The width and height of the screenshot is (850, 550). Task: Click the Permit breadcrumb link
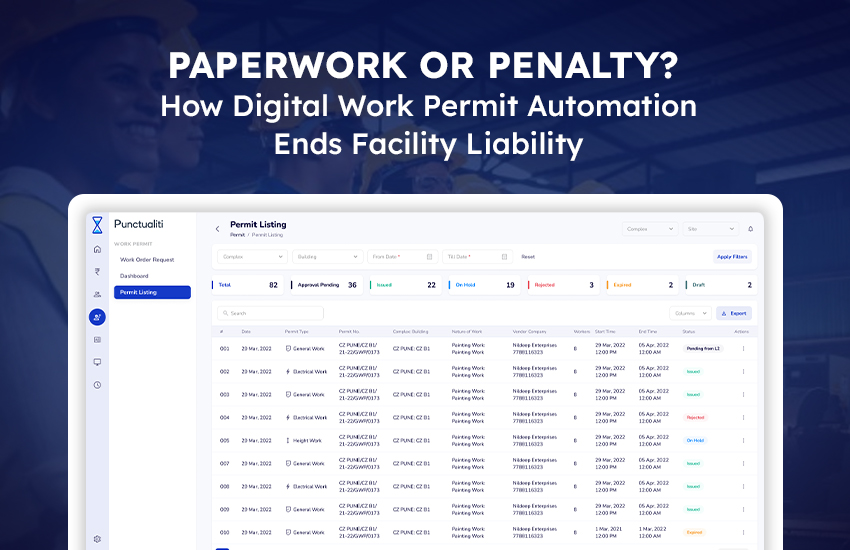pos(237,235)
